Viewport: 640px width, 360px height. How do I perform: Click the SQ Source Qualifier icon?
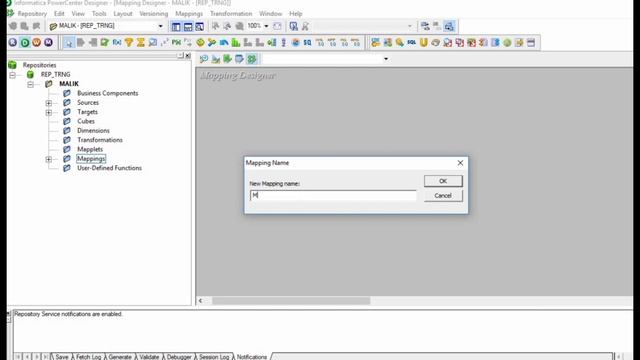click(307, 42)
